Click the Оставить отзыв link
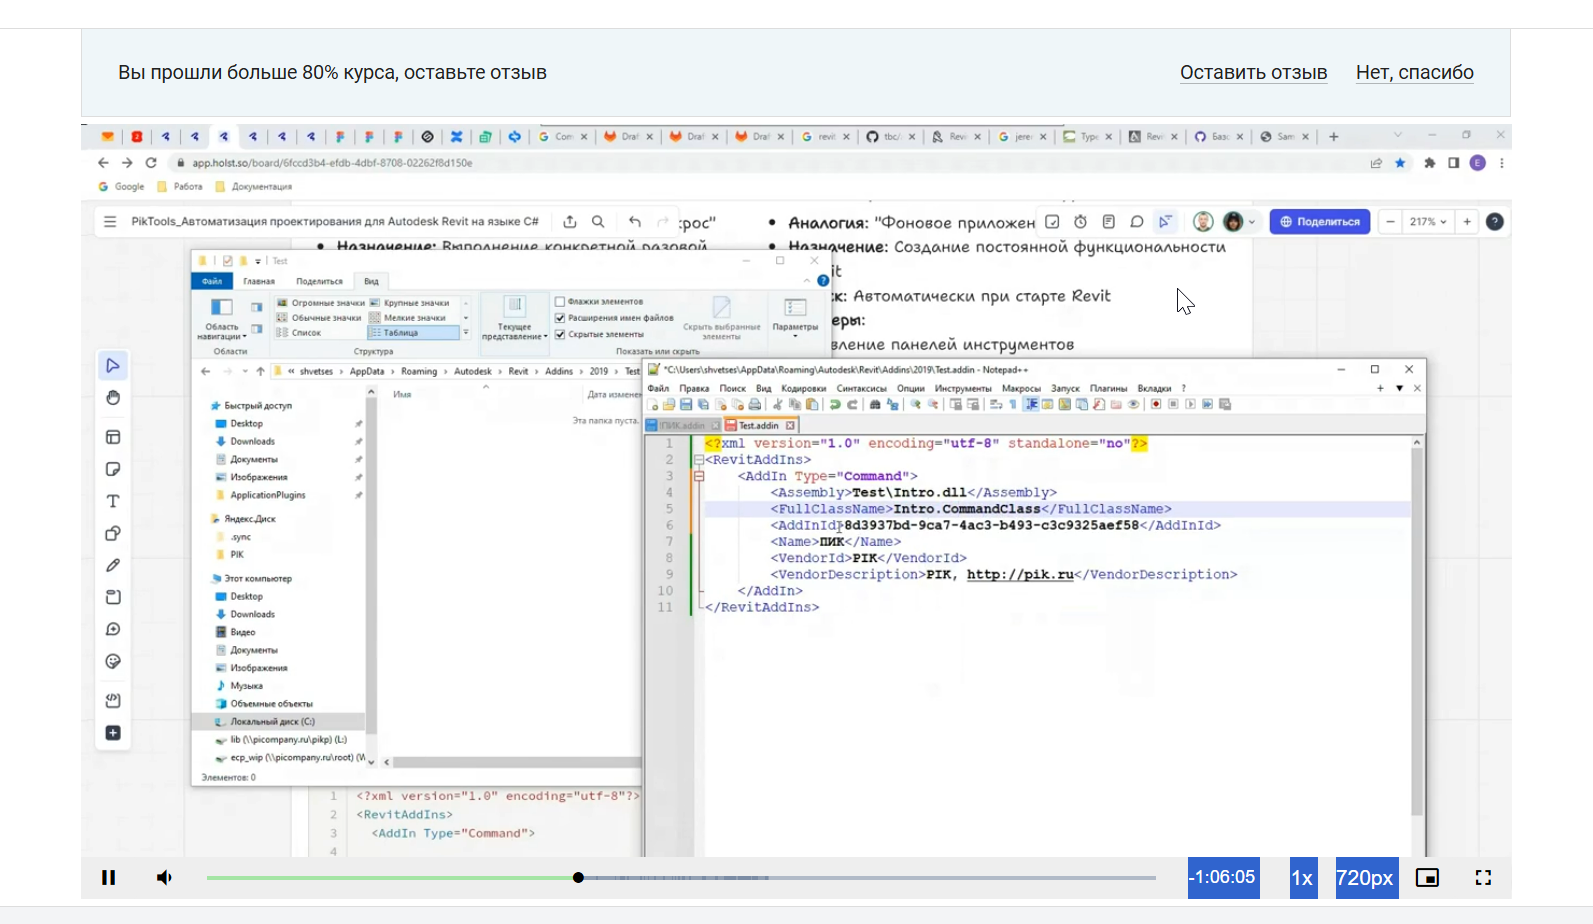The height and width of the screenshot is (924, 1593). (1253, 73)
